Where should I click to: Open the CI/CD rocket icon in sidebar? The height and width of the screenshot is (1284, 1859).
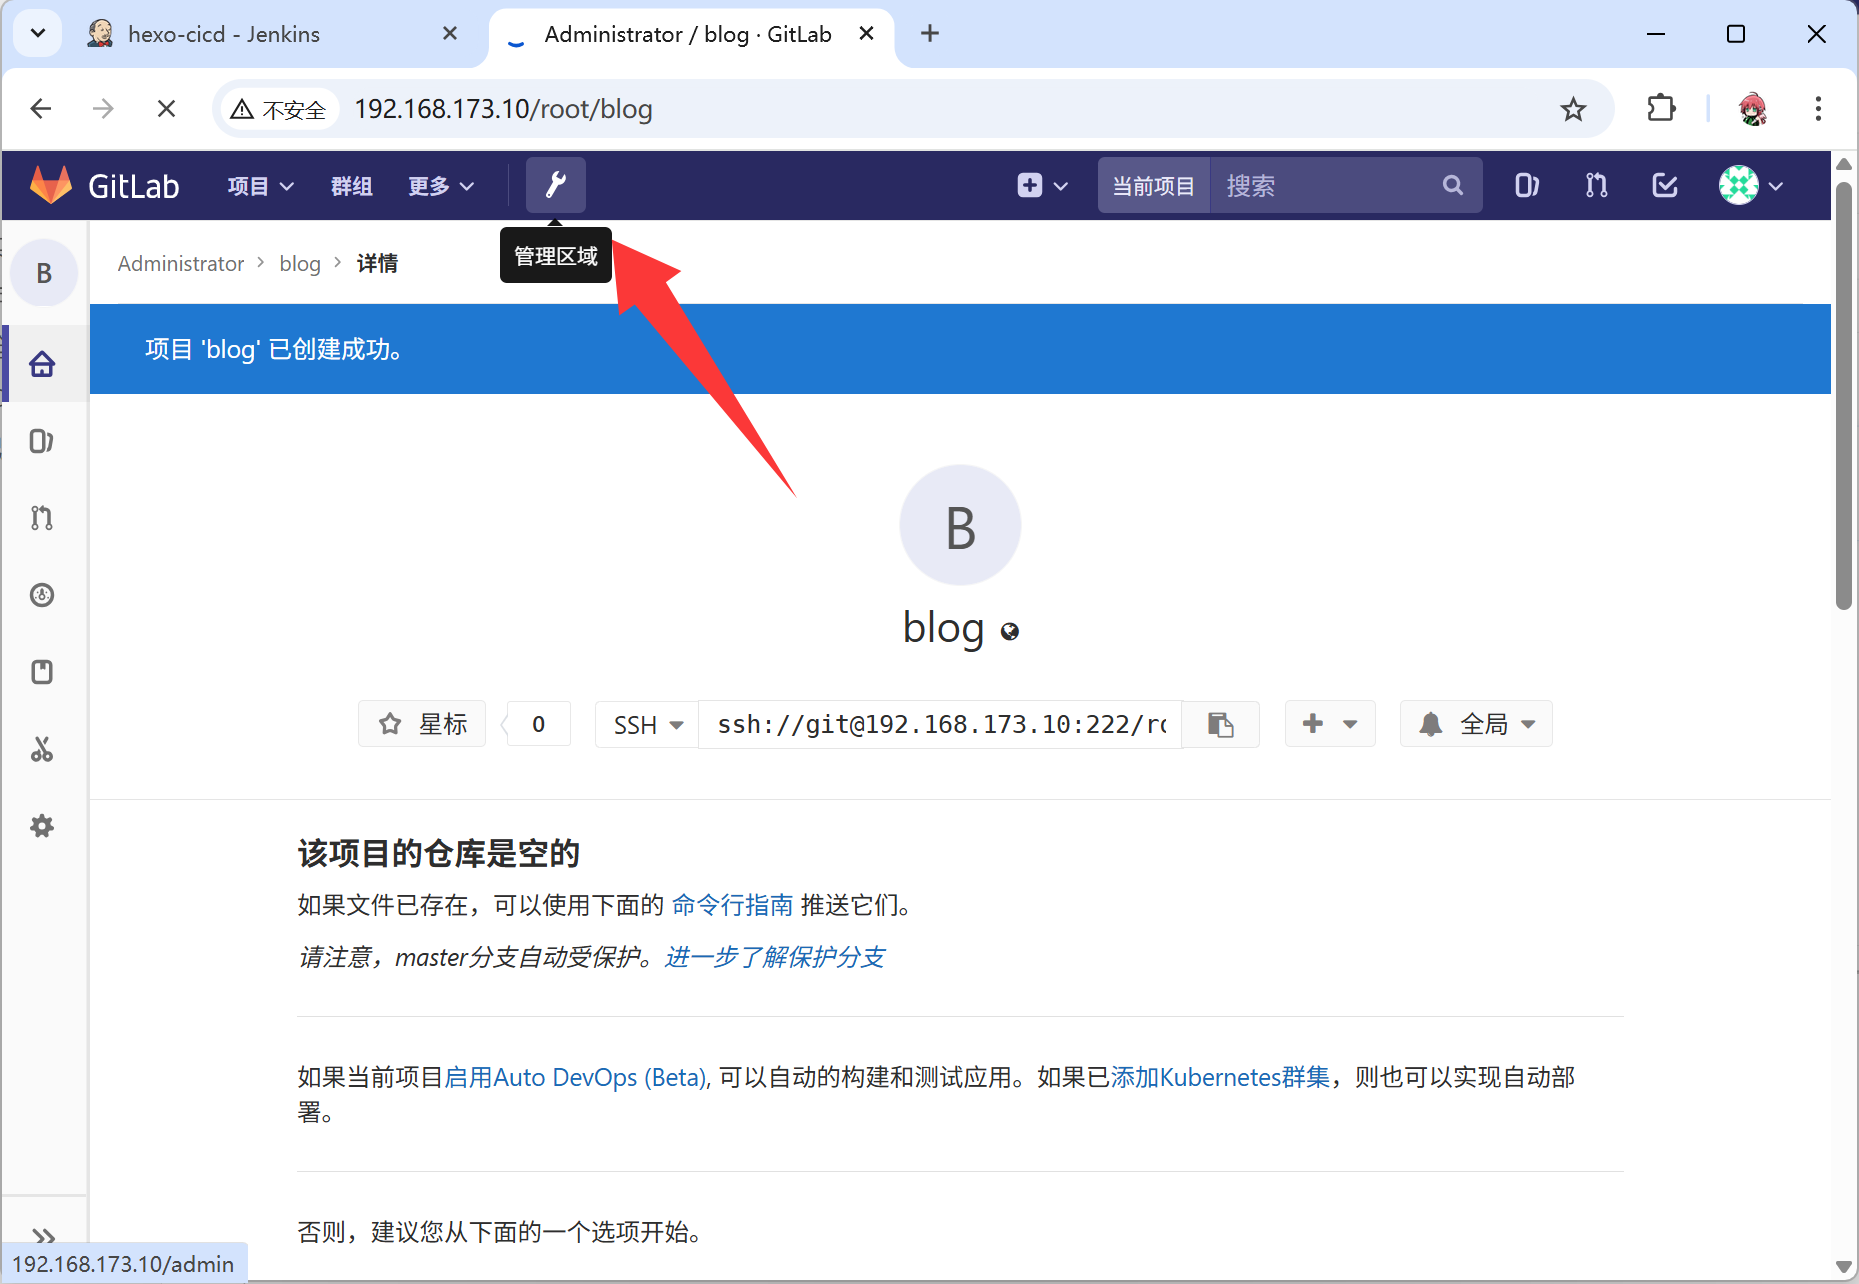pos(42,595)
